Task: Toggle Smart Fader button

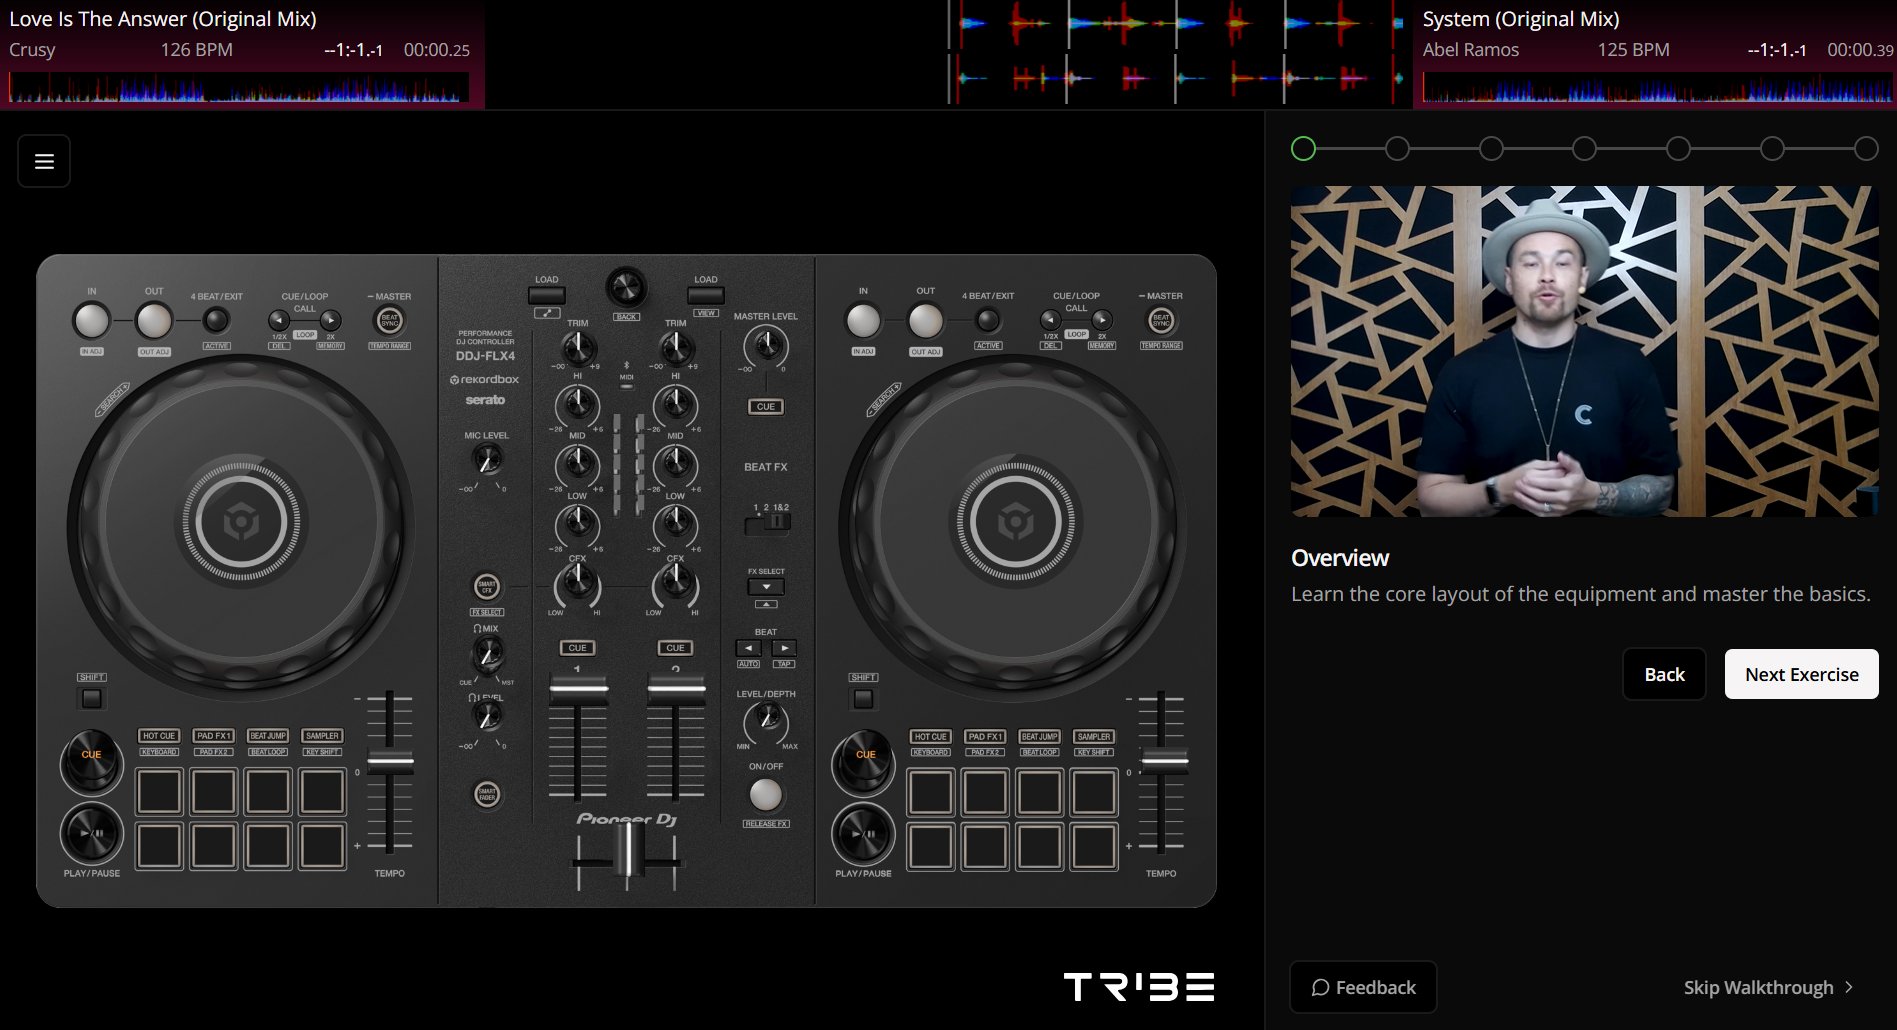Action: [487, 794]
